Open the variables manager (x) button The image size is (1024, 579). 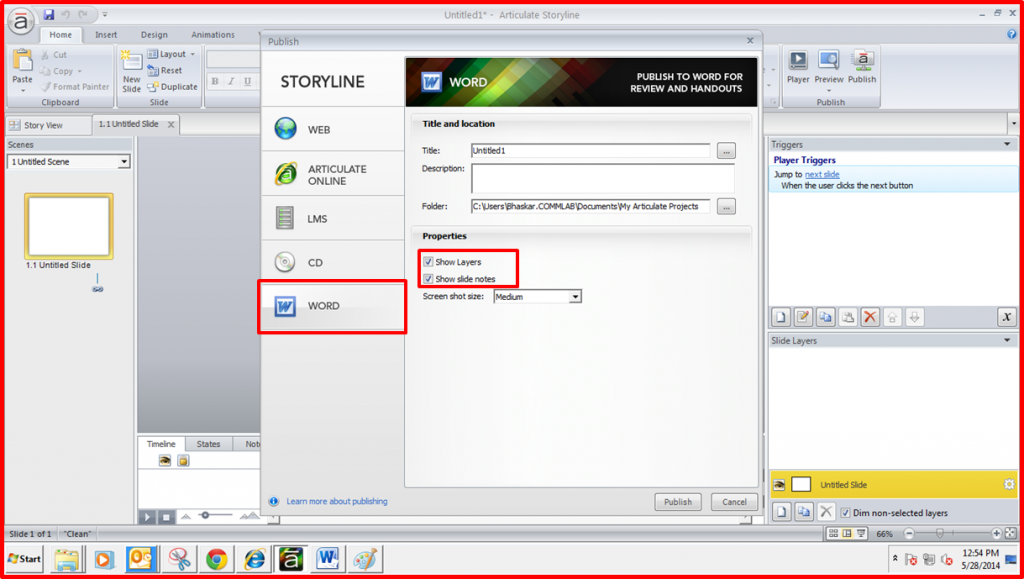(x=1006, y=317)
